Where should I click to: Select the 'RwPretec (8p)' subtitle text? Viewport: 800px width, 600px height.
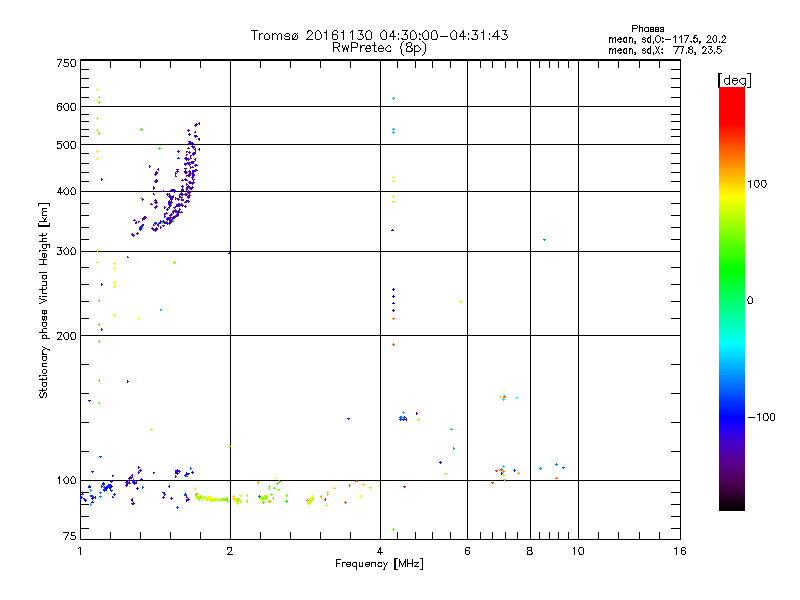[x=379, y=48]
